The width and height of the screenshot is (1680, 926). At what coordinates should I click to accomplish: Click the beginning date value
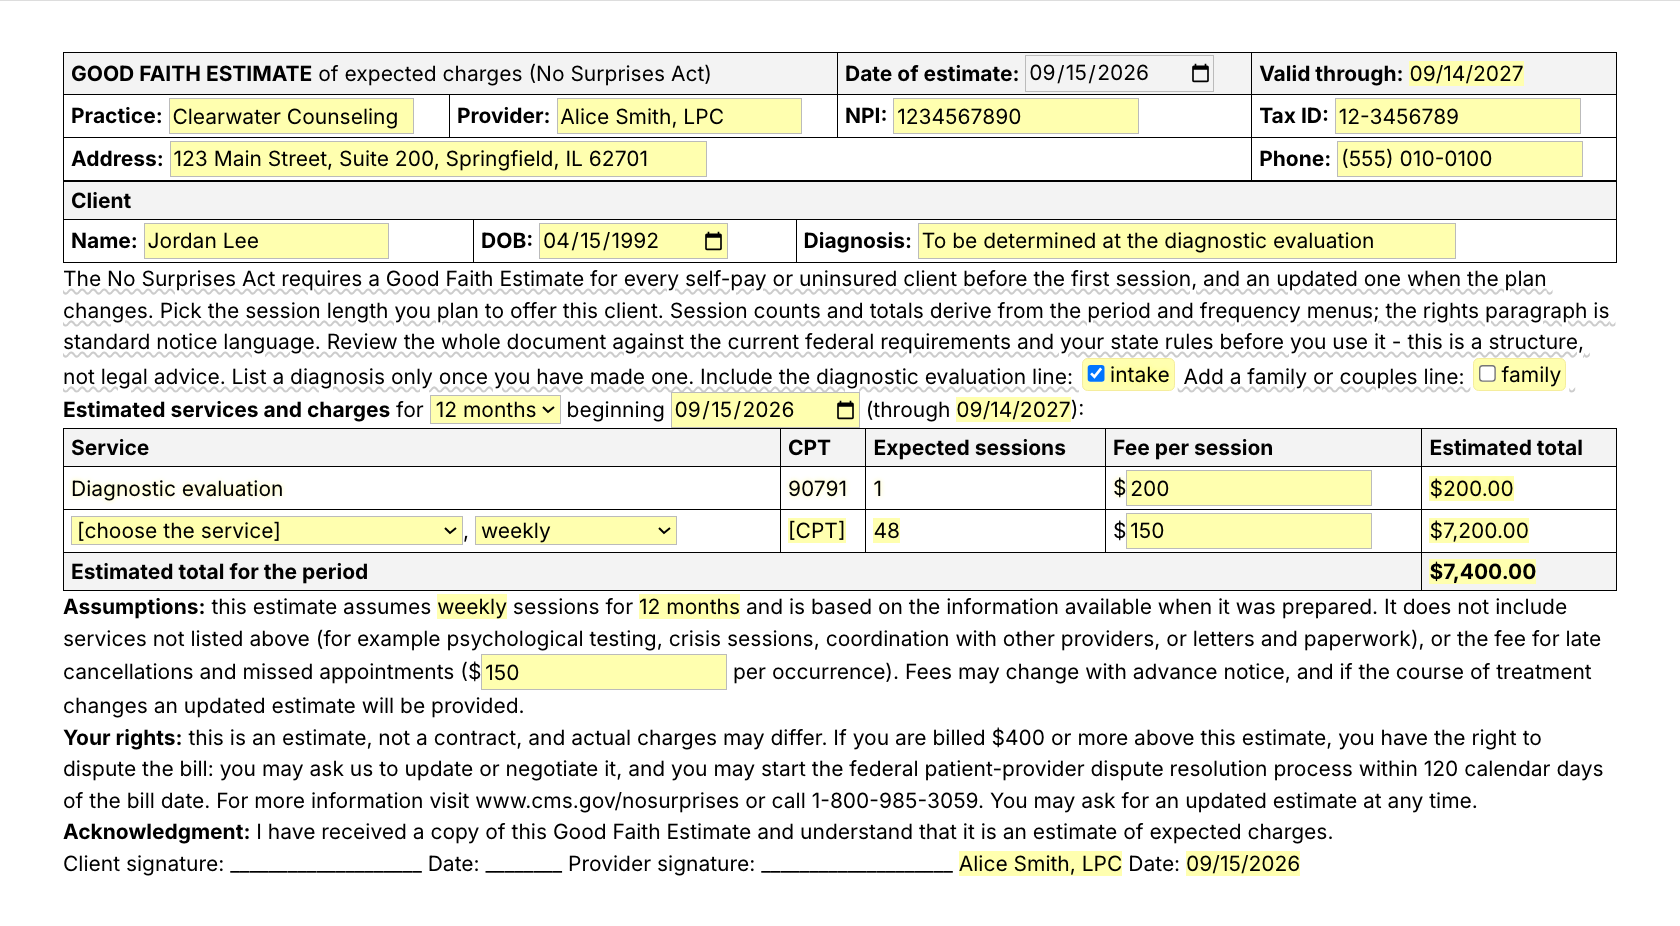734,410
